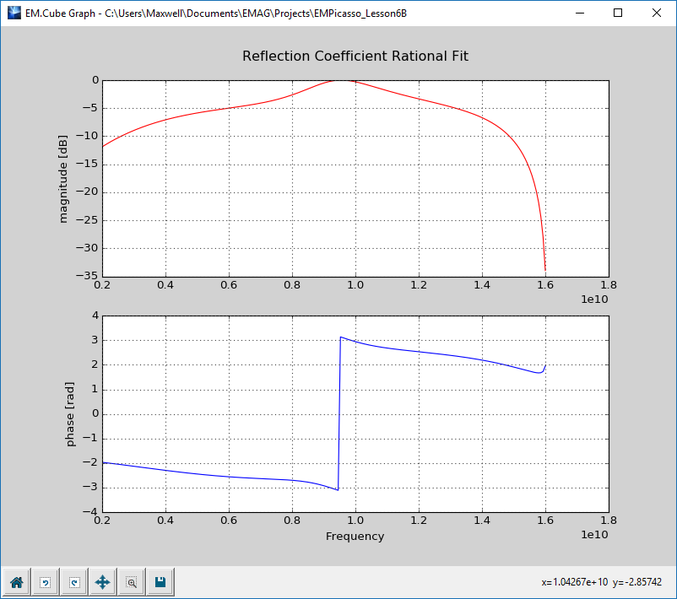Click the red magnitude curve peak near 1.0

point(339,80)
